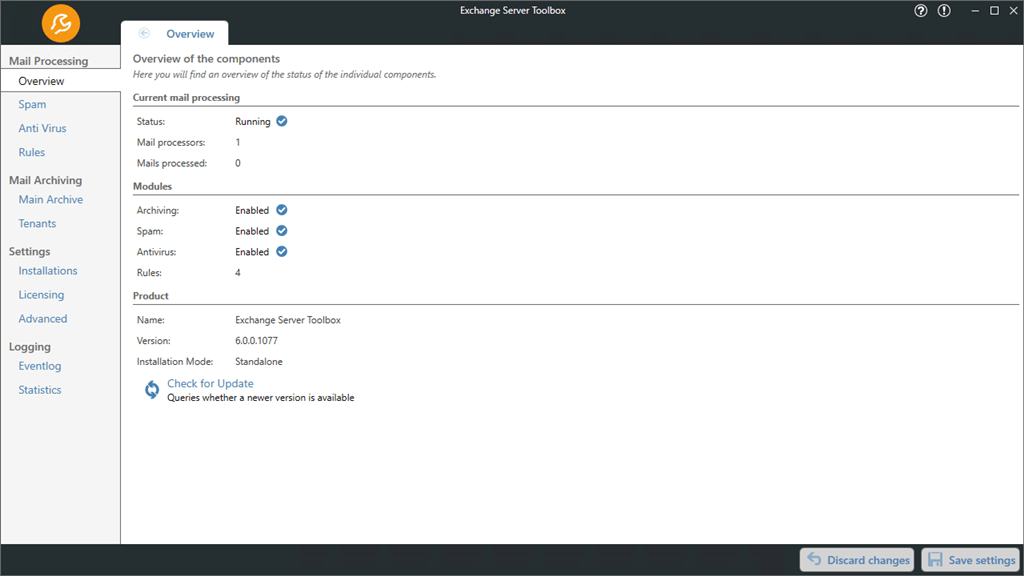
Task: Click the back arrow beside Overview tab
Action: point(144,33)
